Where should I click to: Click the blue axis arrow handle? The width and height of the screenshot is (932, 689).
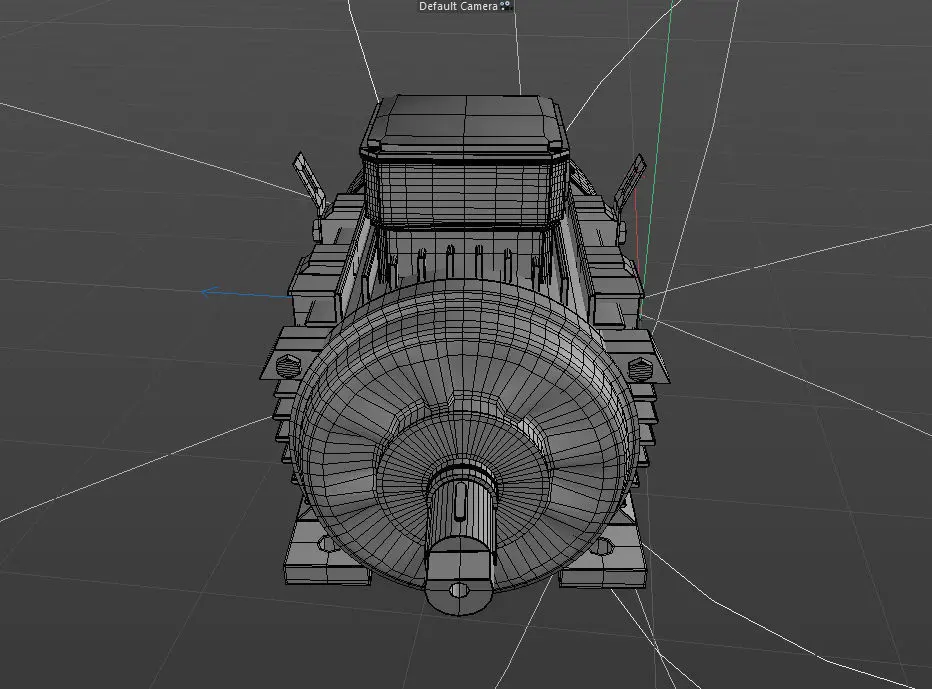[207, 292]
